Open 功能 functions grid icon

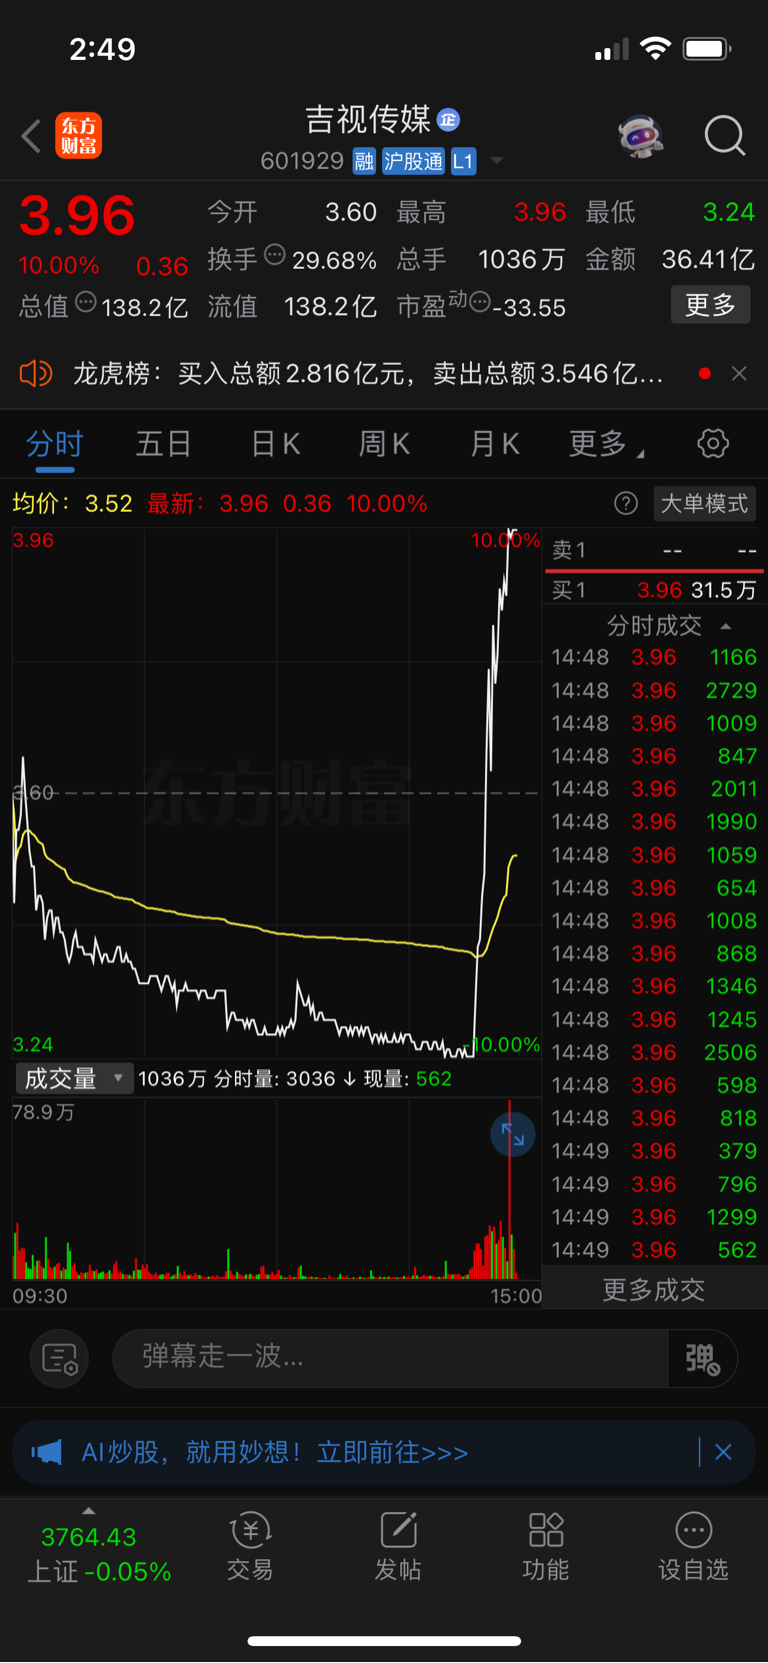(546, 1547)
